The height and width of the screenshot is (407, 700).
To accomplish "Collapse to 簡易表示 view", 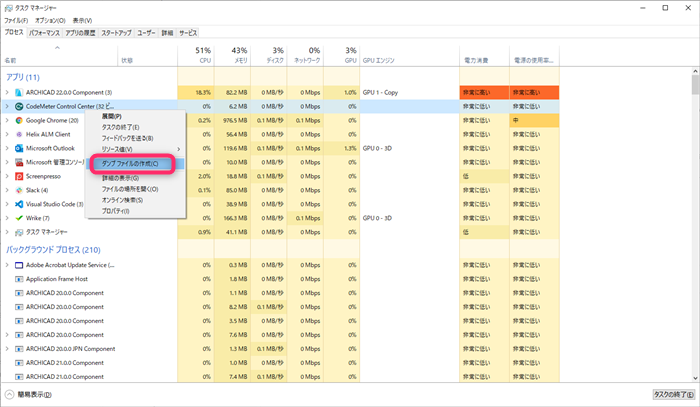I will pos(29,395).
